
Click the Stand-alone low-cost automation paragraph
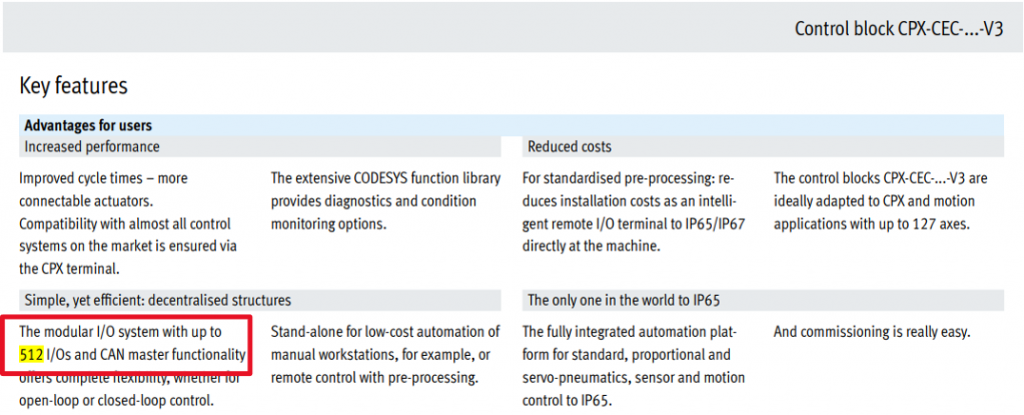coord(385,355)
